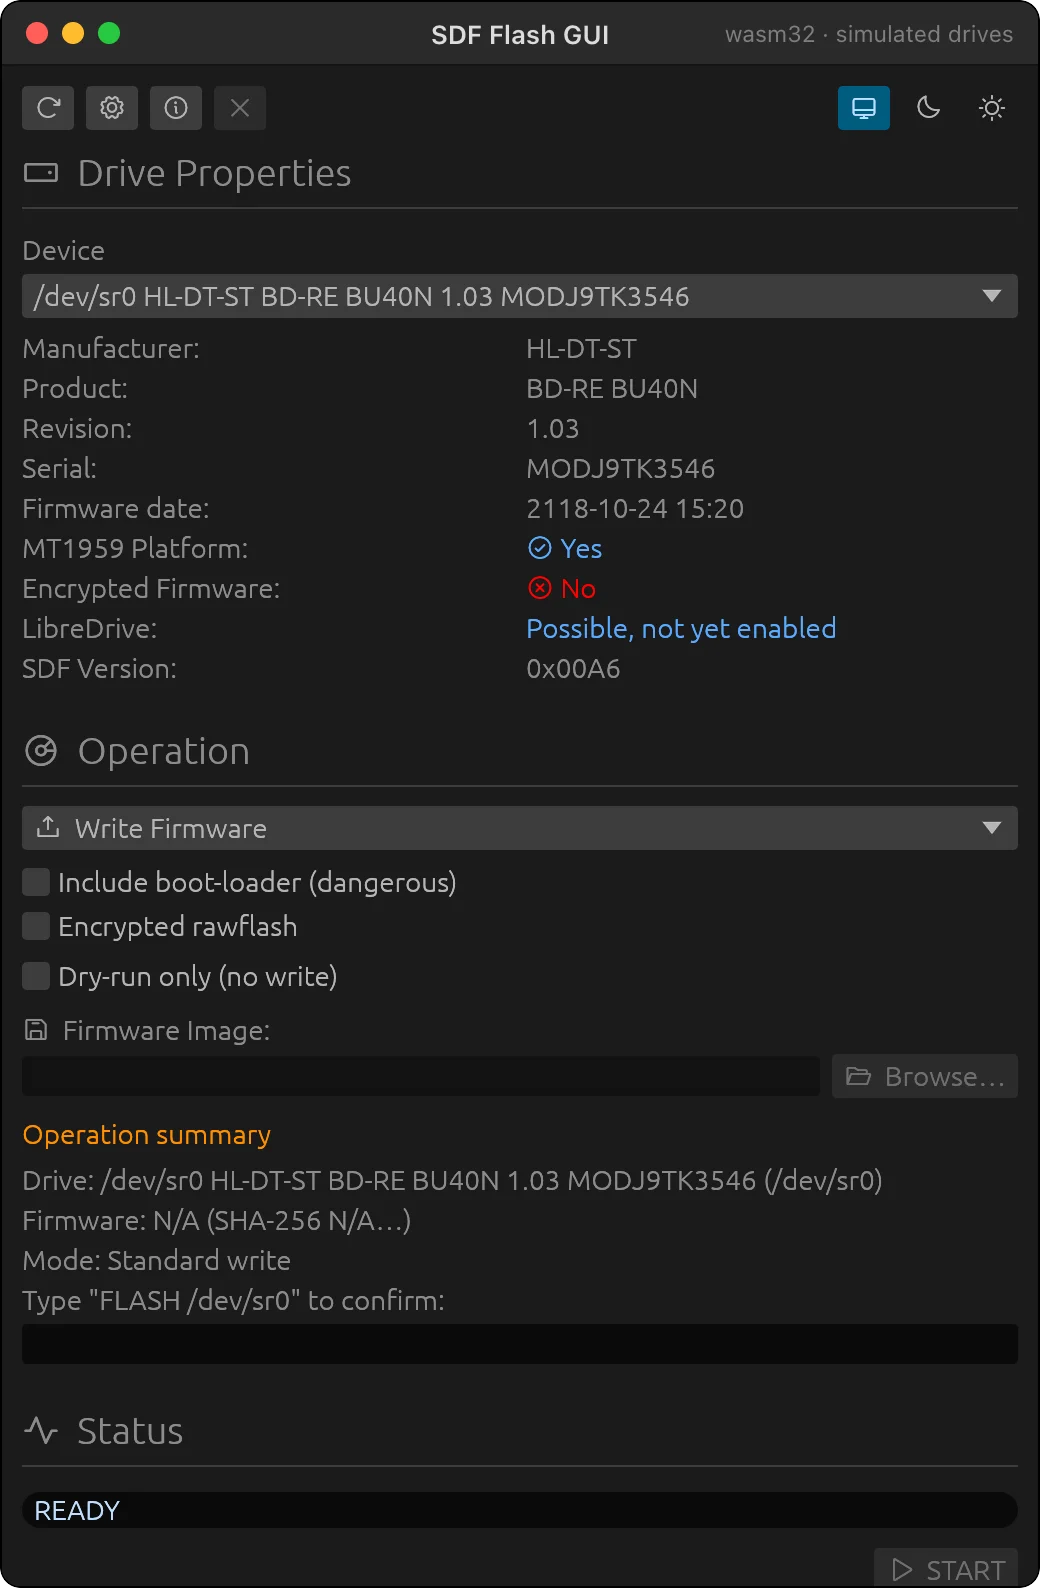
Task: Click the 'Firmware: N/A (SHA-256 N/A…)' line
Action: coord(217,1220)
